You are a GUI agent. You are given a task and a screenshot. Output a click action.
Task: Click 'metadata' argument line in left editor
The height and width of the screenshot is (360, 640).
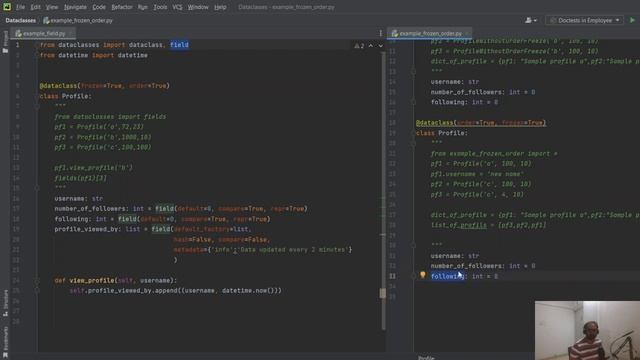[x=262, y=249]
